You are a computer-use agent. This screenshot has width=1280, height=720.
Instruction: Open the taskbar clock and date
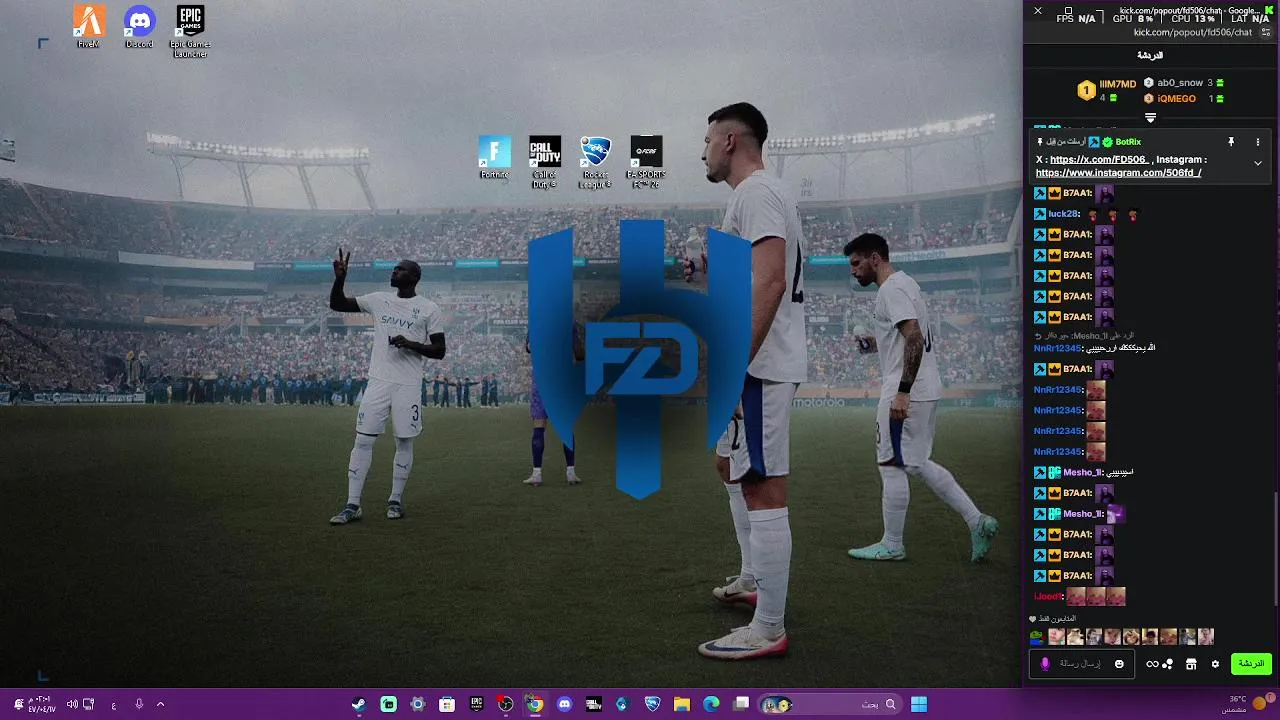click(x=40, y=704)
